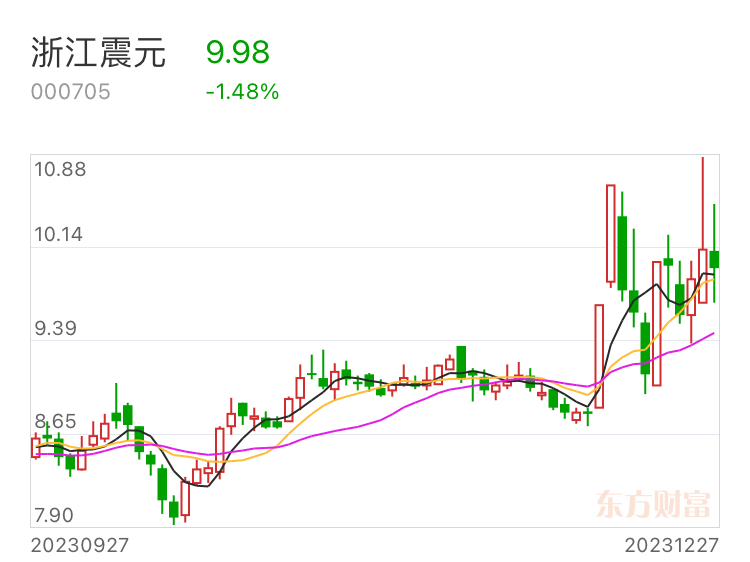The image size is (750, 562).
Task: Click the 10.14 price axis label
Action: coord(58,235)
